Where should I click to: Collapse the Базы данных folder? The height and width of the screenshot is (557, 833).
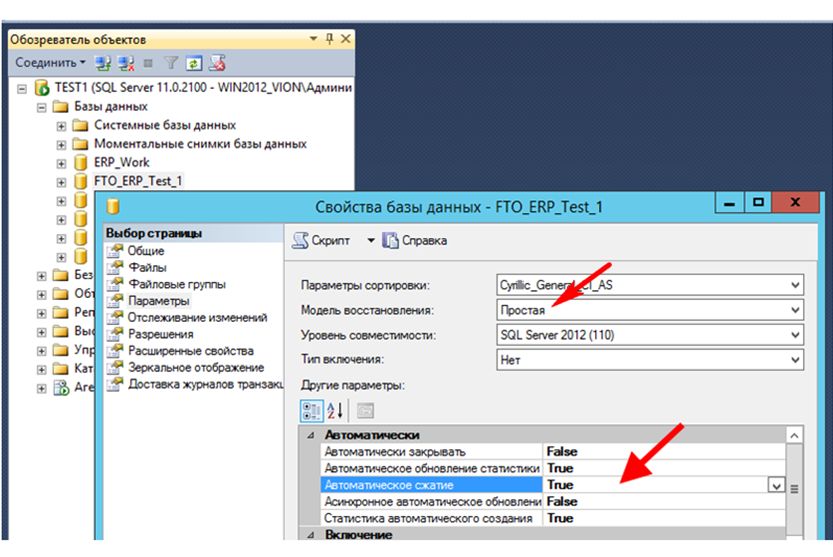41,107
